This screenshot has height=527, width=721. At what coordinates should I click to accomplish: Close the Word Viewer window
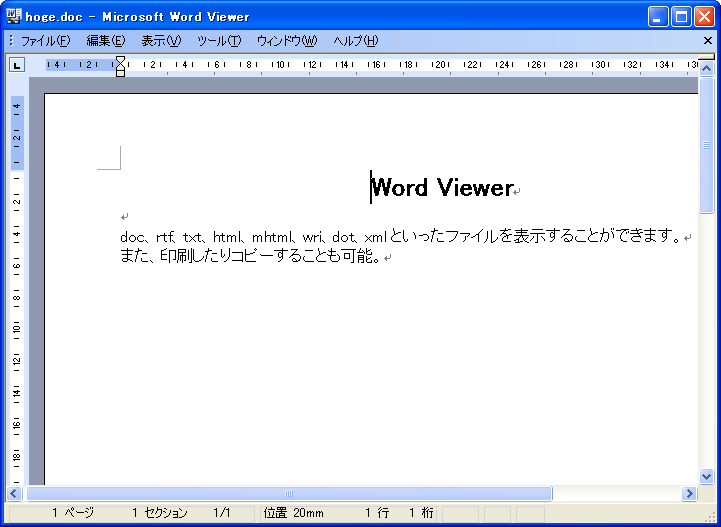[704, 17]
